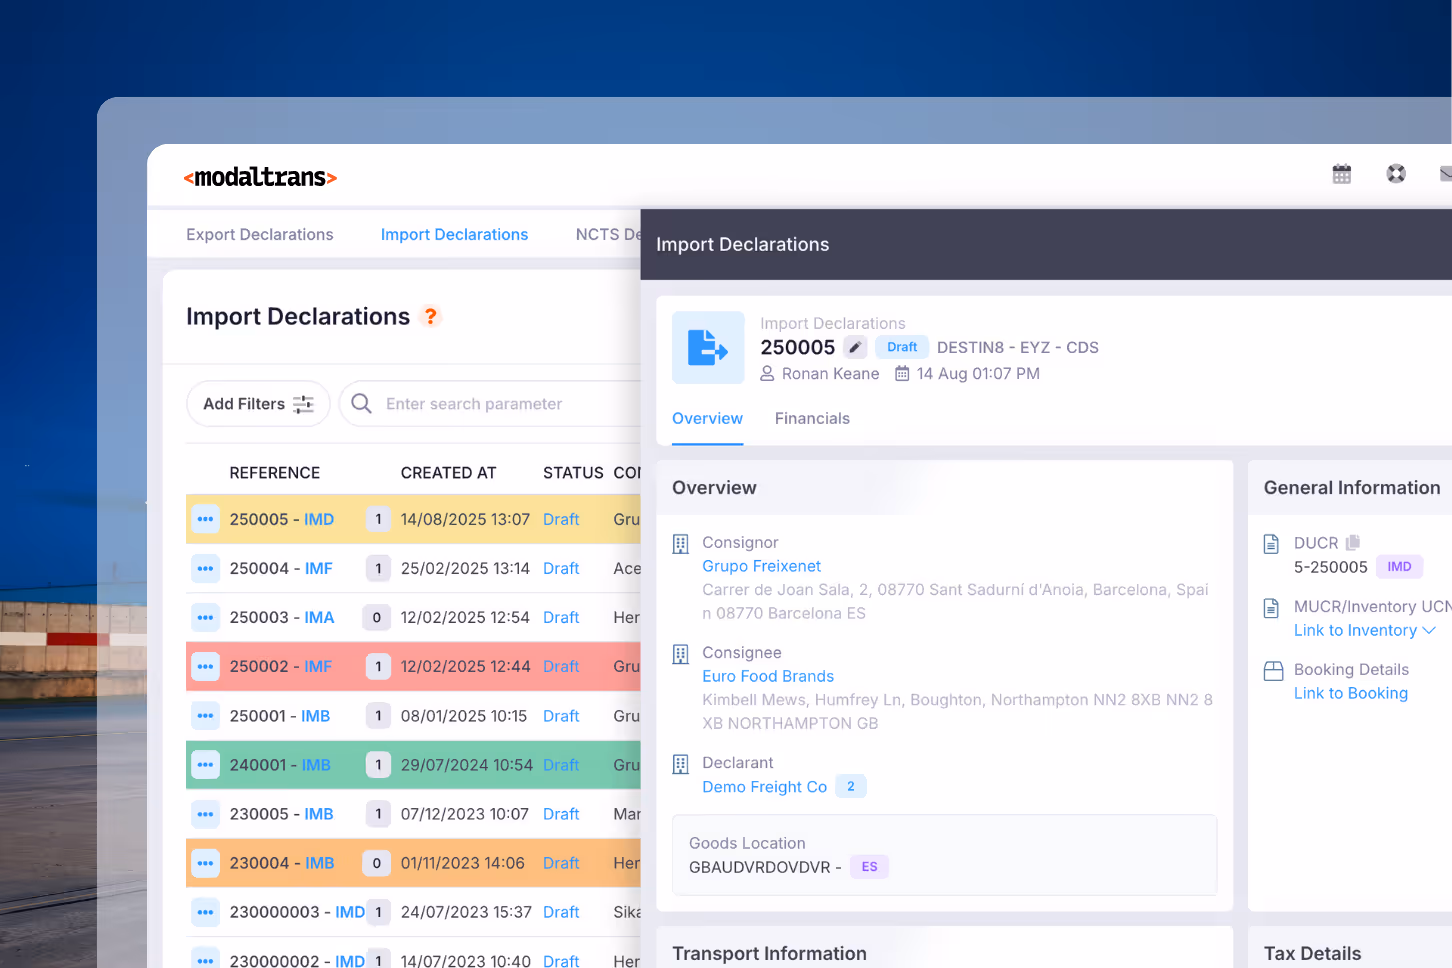Sort by the STATUS column header
This screenshot has width=1452, height=968.
(573, 473)
